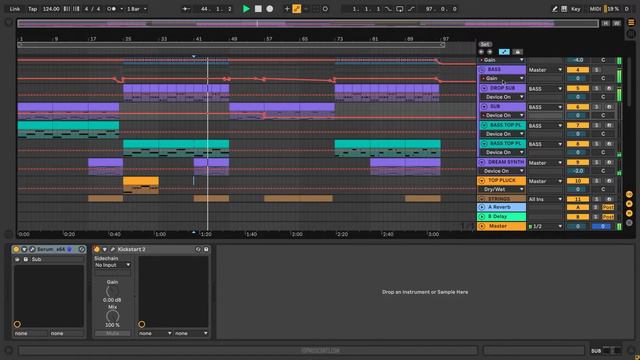The height and width of the screenshot is (360, 640).
Task: Collapse the Kickstart 2 device triangle
Action: point(104,249)
